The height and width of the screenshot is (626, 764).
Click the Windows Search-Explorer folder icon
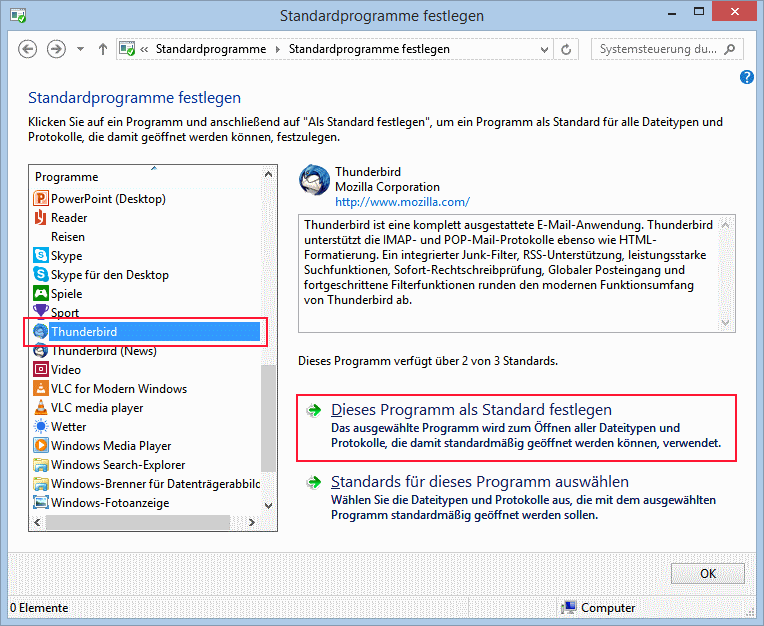[x=40, y=465]
